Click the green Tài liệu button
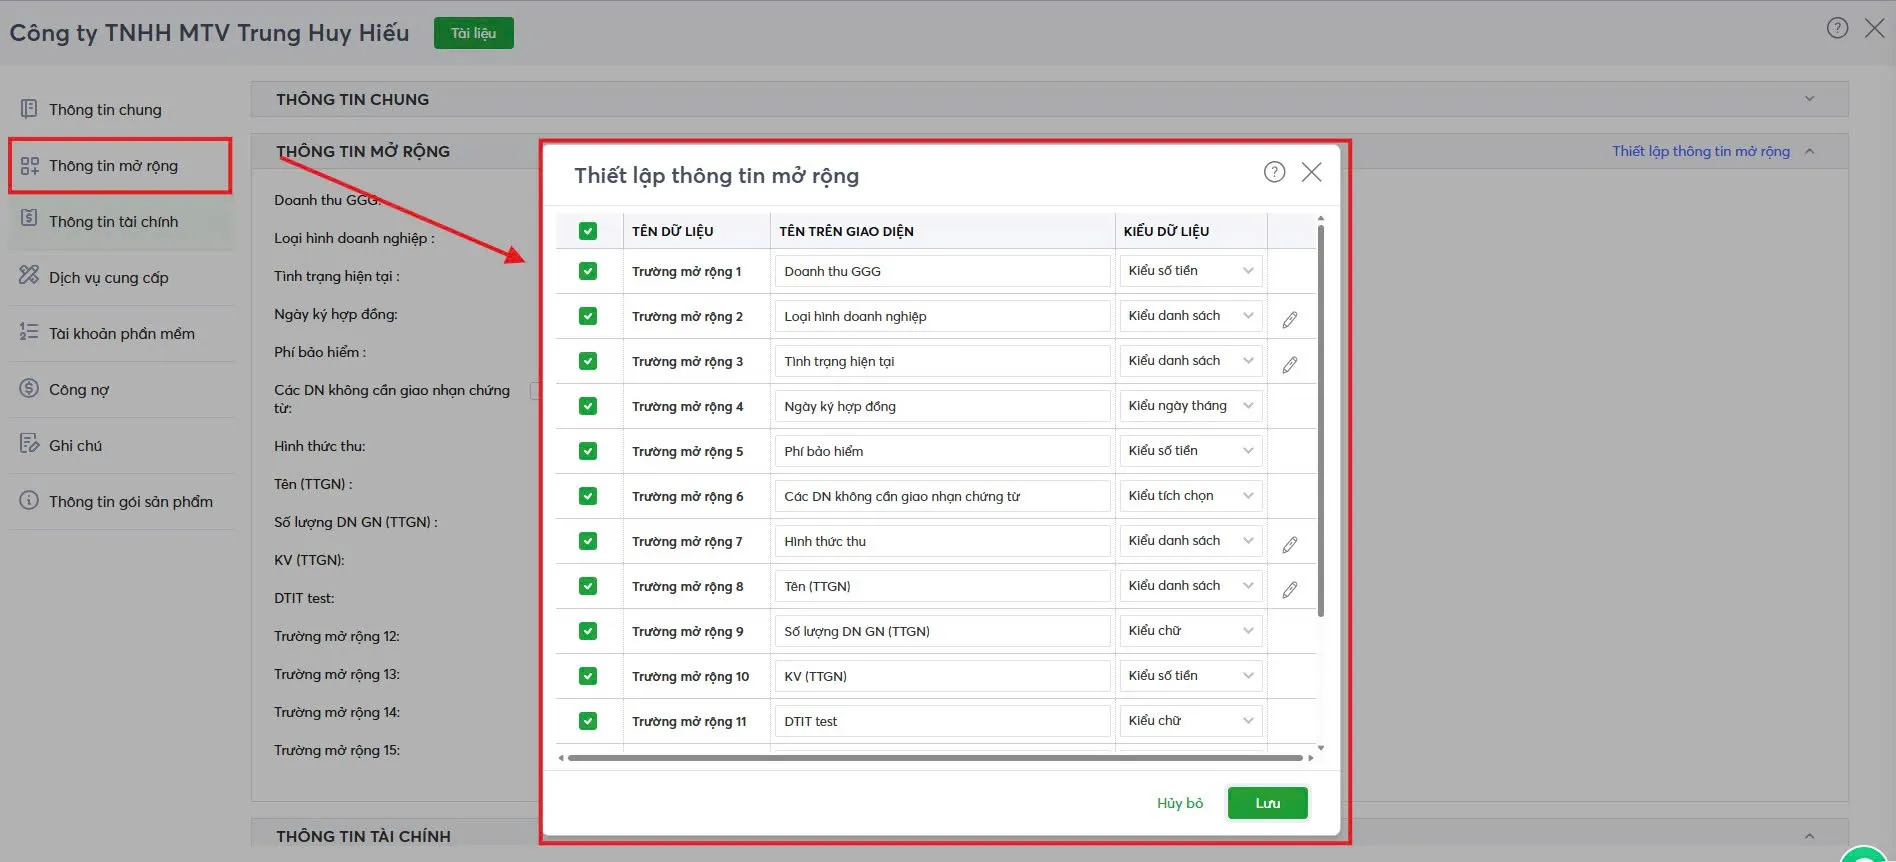The height and width of the screenshot is (862, 1896). 473,33
